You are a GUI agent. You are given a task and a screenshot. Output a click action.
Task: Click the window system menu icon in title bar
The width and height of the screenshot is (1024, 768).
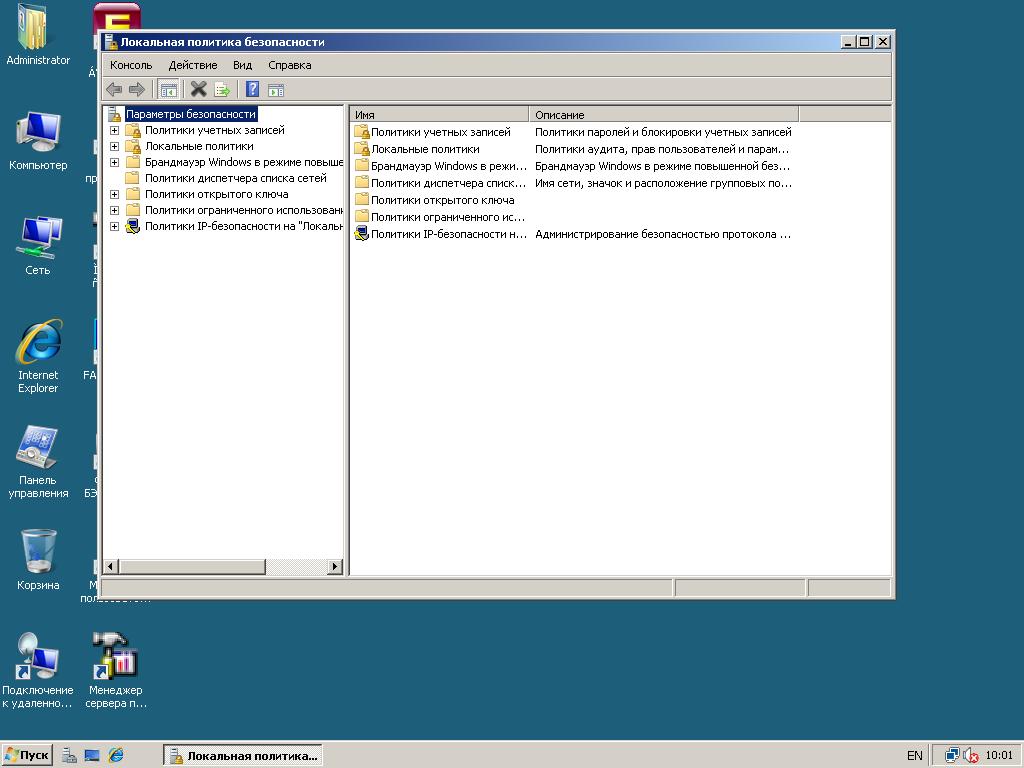click(x=110, y=42)
